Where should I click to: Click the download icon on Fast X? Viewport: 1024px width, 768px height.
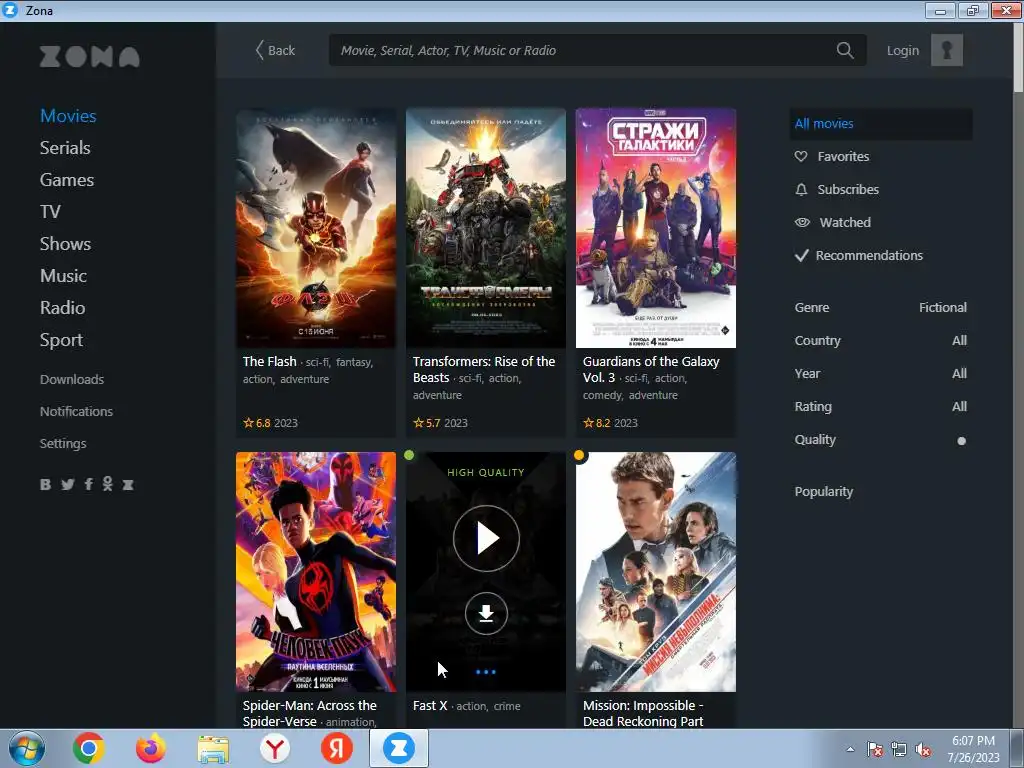(x=486, y=613)
